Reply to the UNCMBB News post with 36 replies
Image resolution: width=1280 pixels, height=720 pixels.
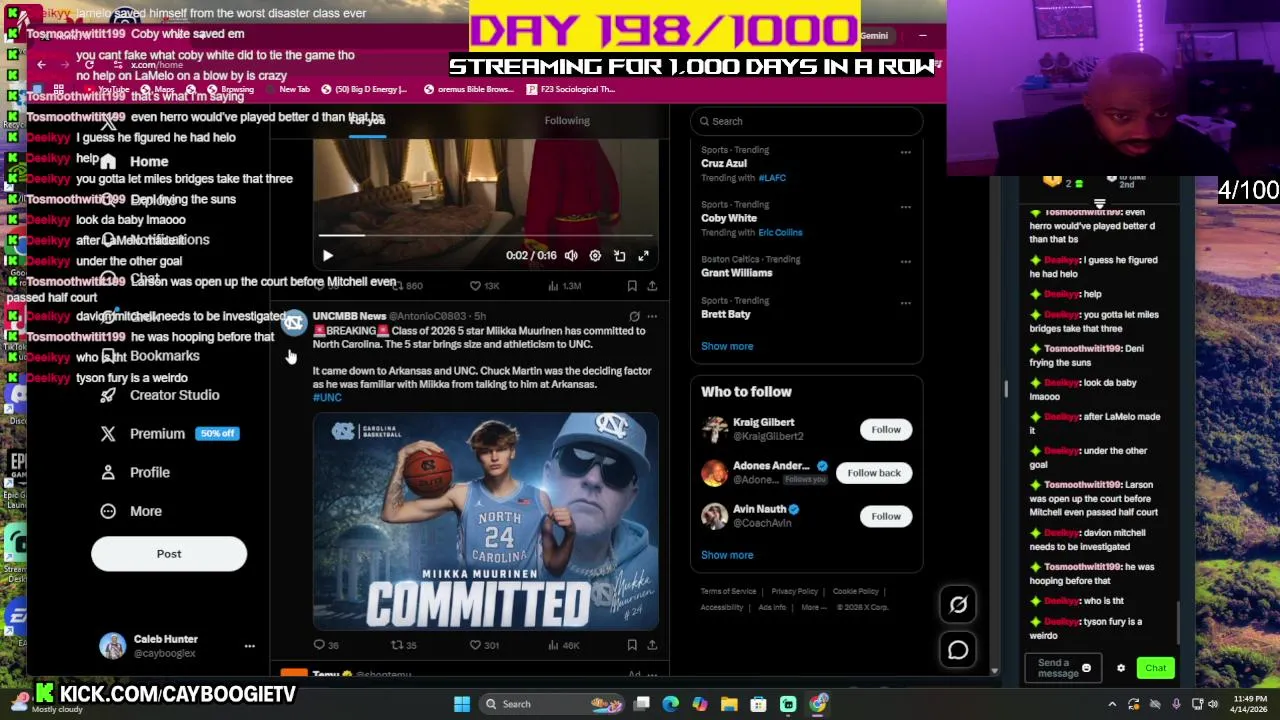pyautogui.click(x=326, y=645)
